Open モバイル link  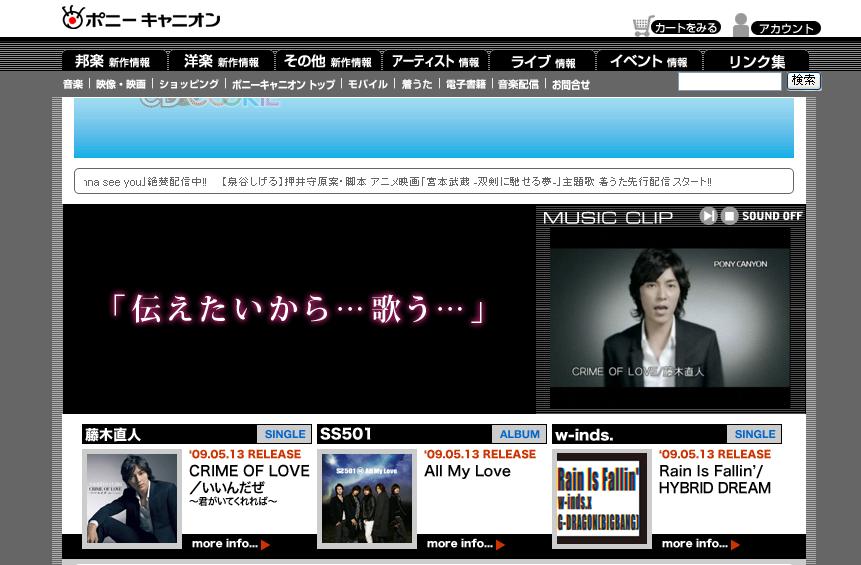pos(367,84)
